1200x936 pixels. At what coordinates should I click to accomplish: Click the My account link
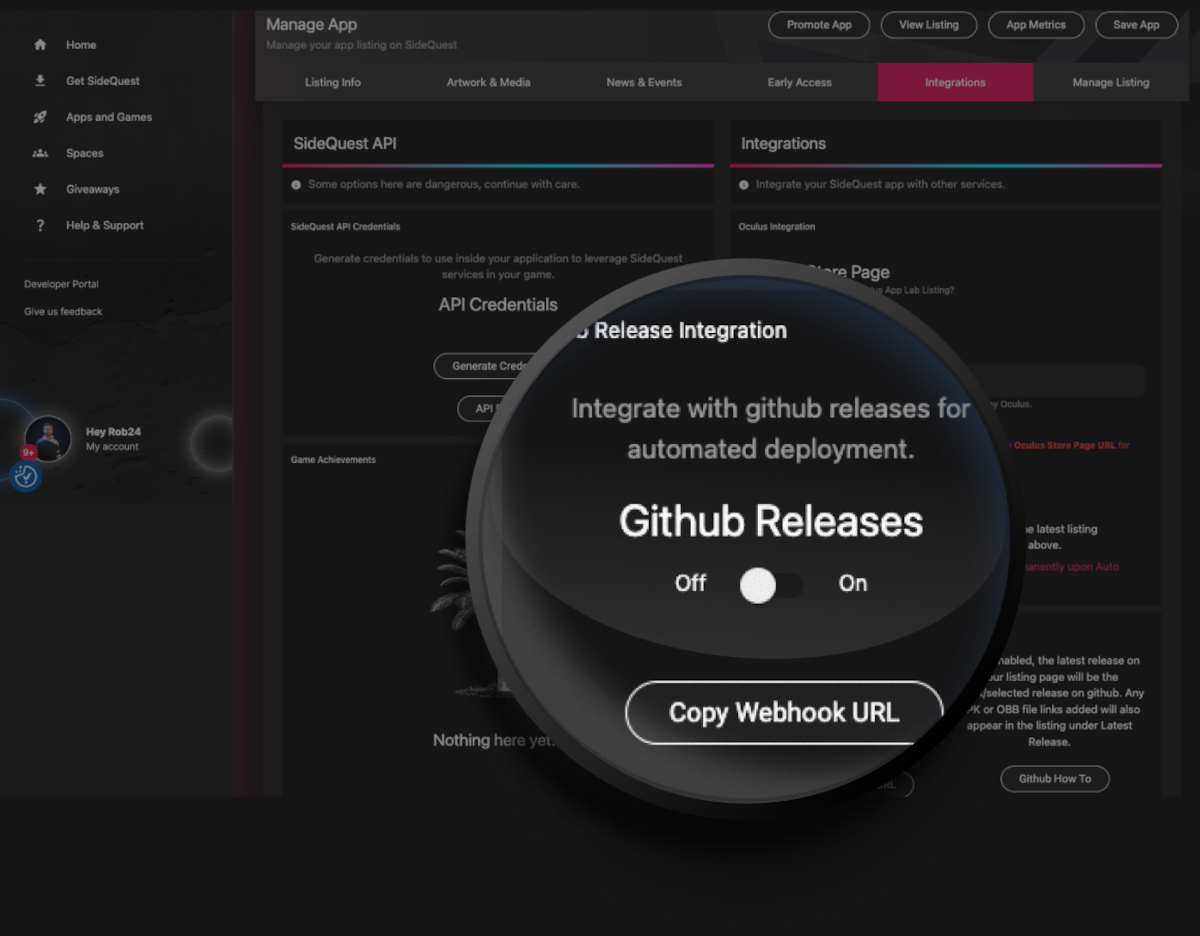(x=112, y=447)
